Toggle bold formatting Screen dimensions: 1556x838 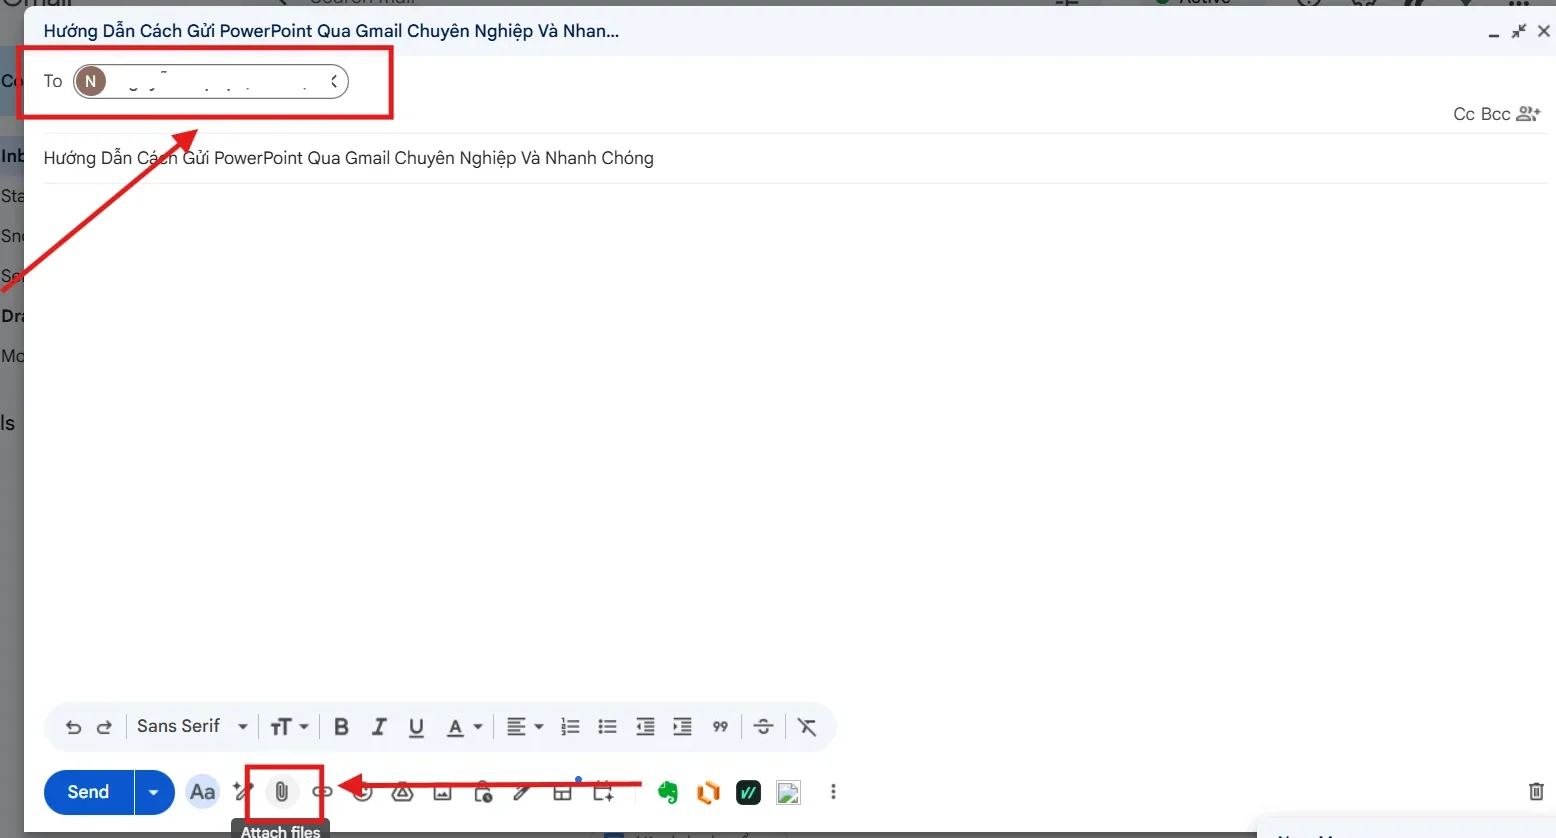341,727
